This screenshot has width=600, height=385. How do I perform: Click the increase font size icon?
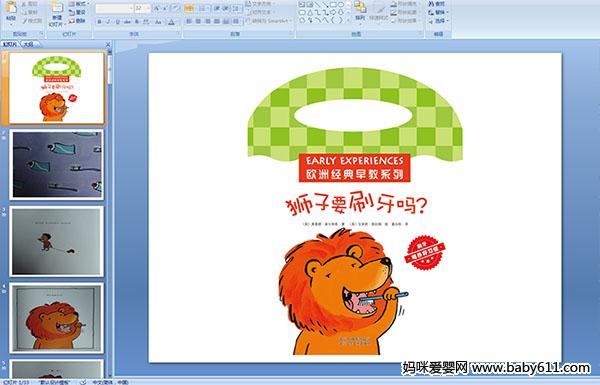157,8
